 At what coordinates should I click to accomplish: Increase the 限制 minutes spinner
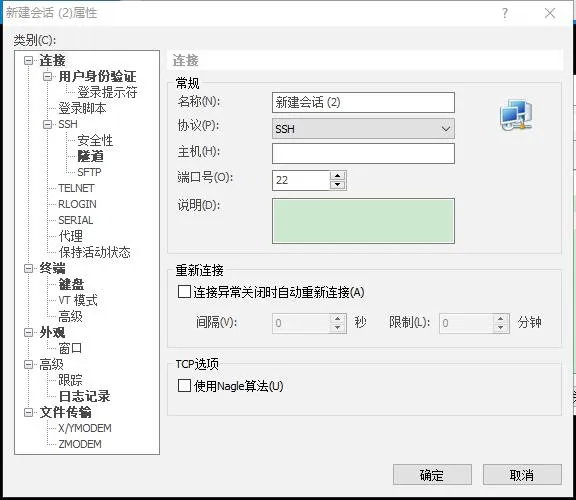[501, 319]
